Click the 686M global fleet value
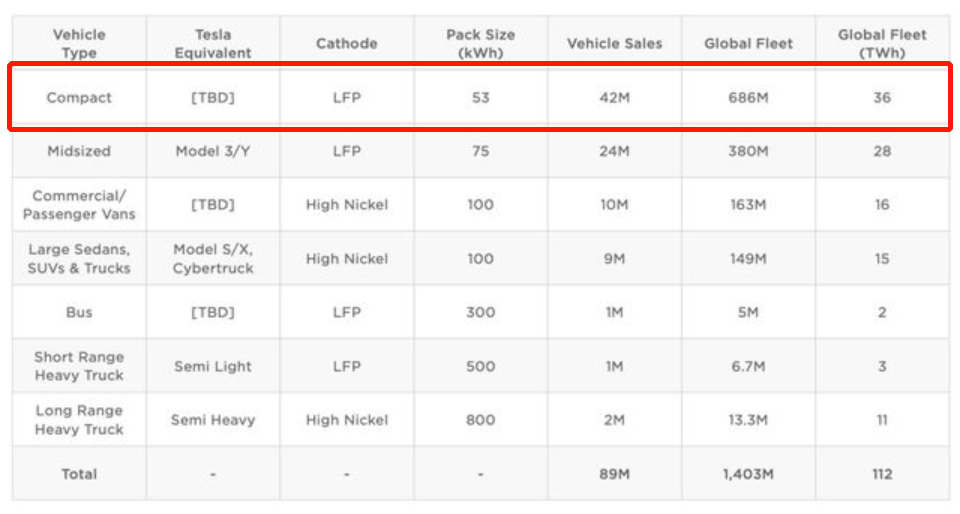 click(748, 98)
